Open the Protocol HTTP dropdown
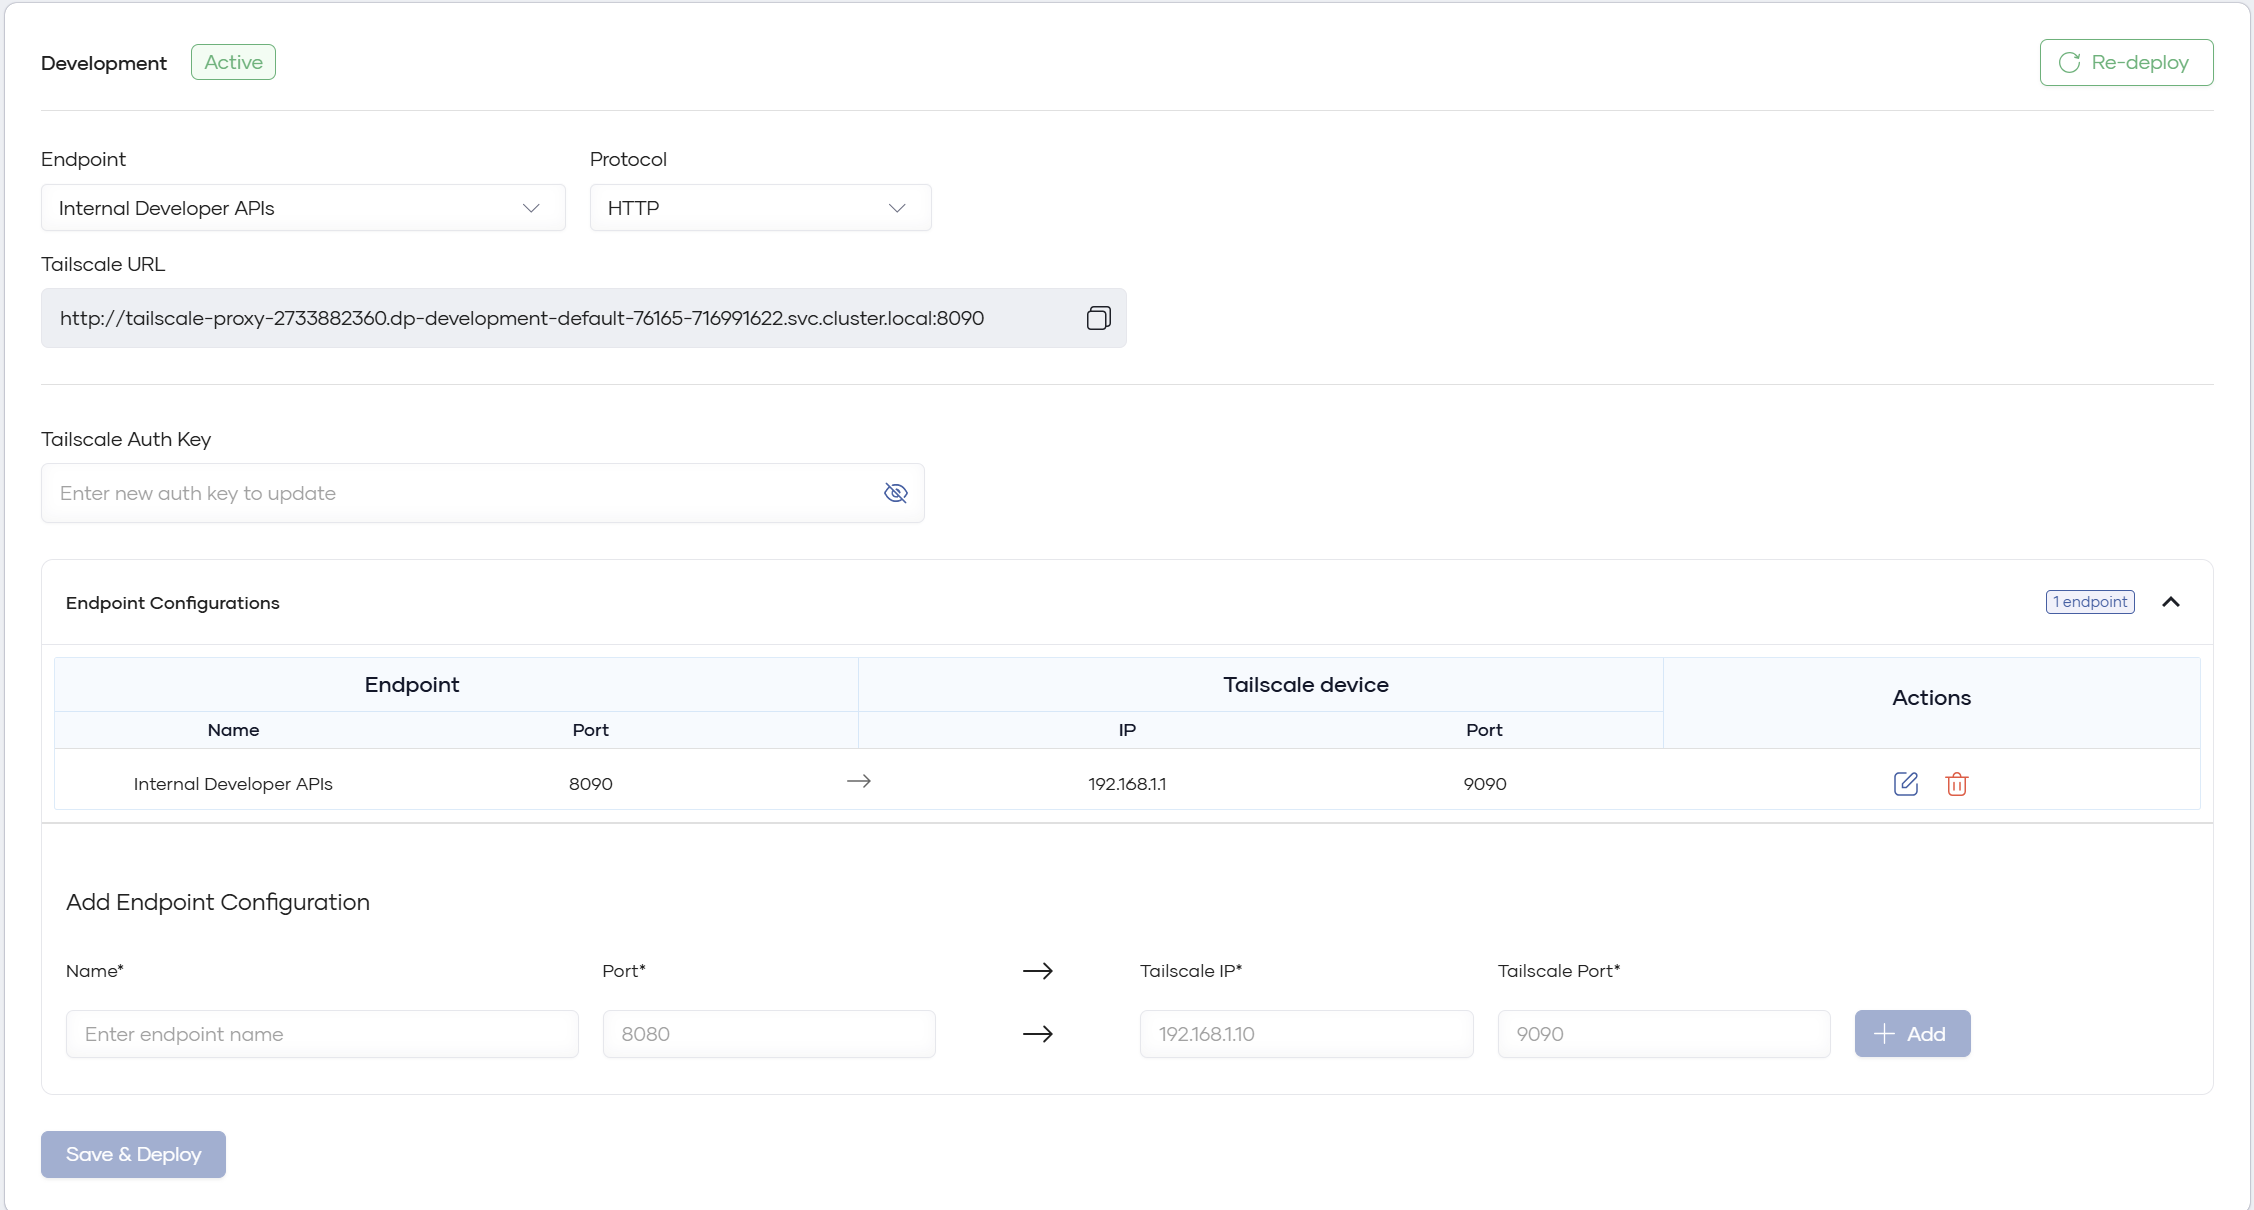Screen dimensions: 2254x1210 [761, 208]
